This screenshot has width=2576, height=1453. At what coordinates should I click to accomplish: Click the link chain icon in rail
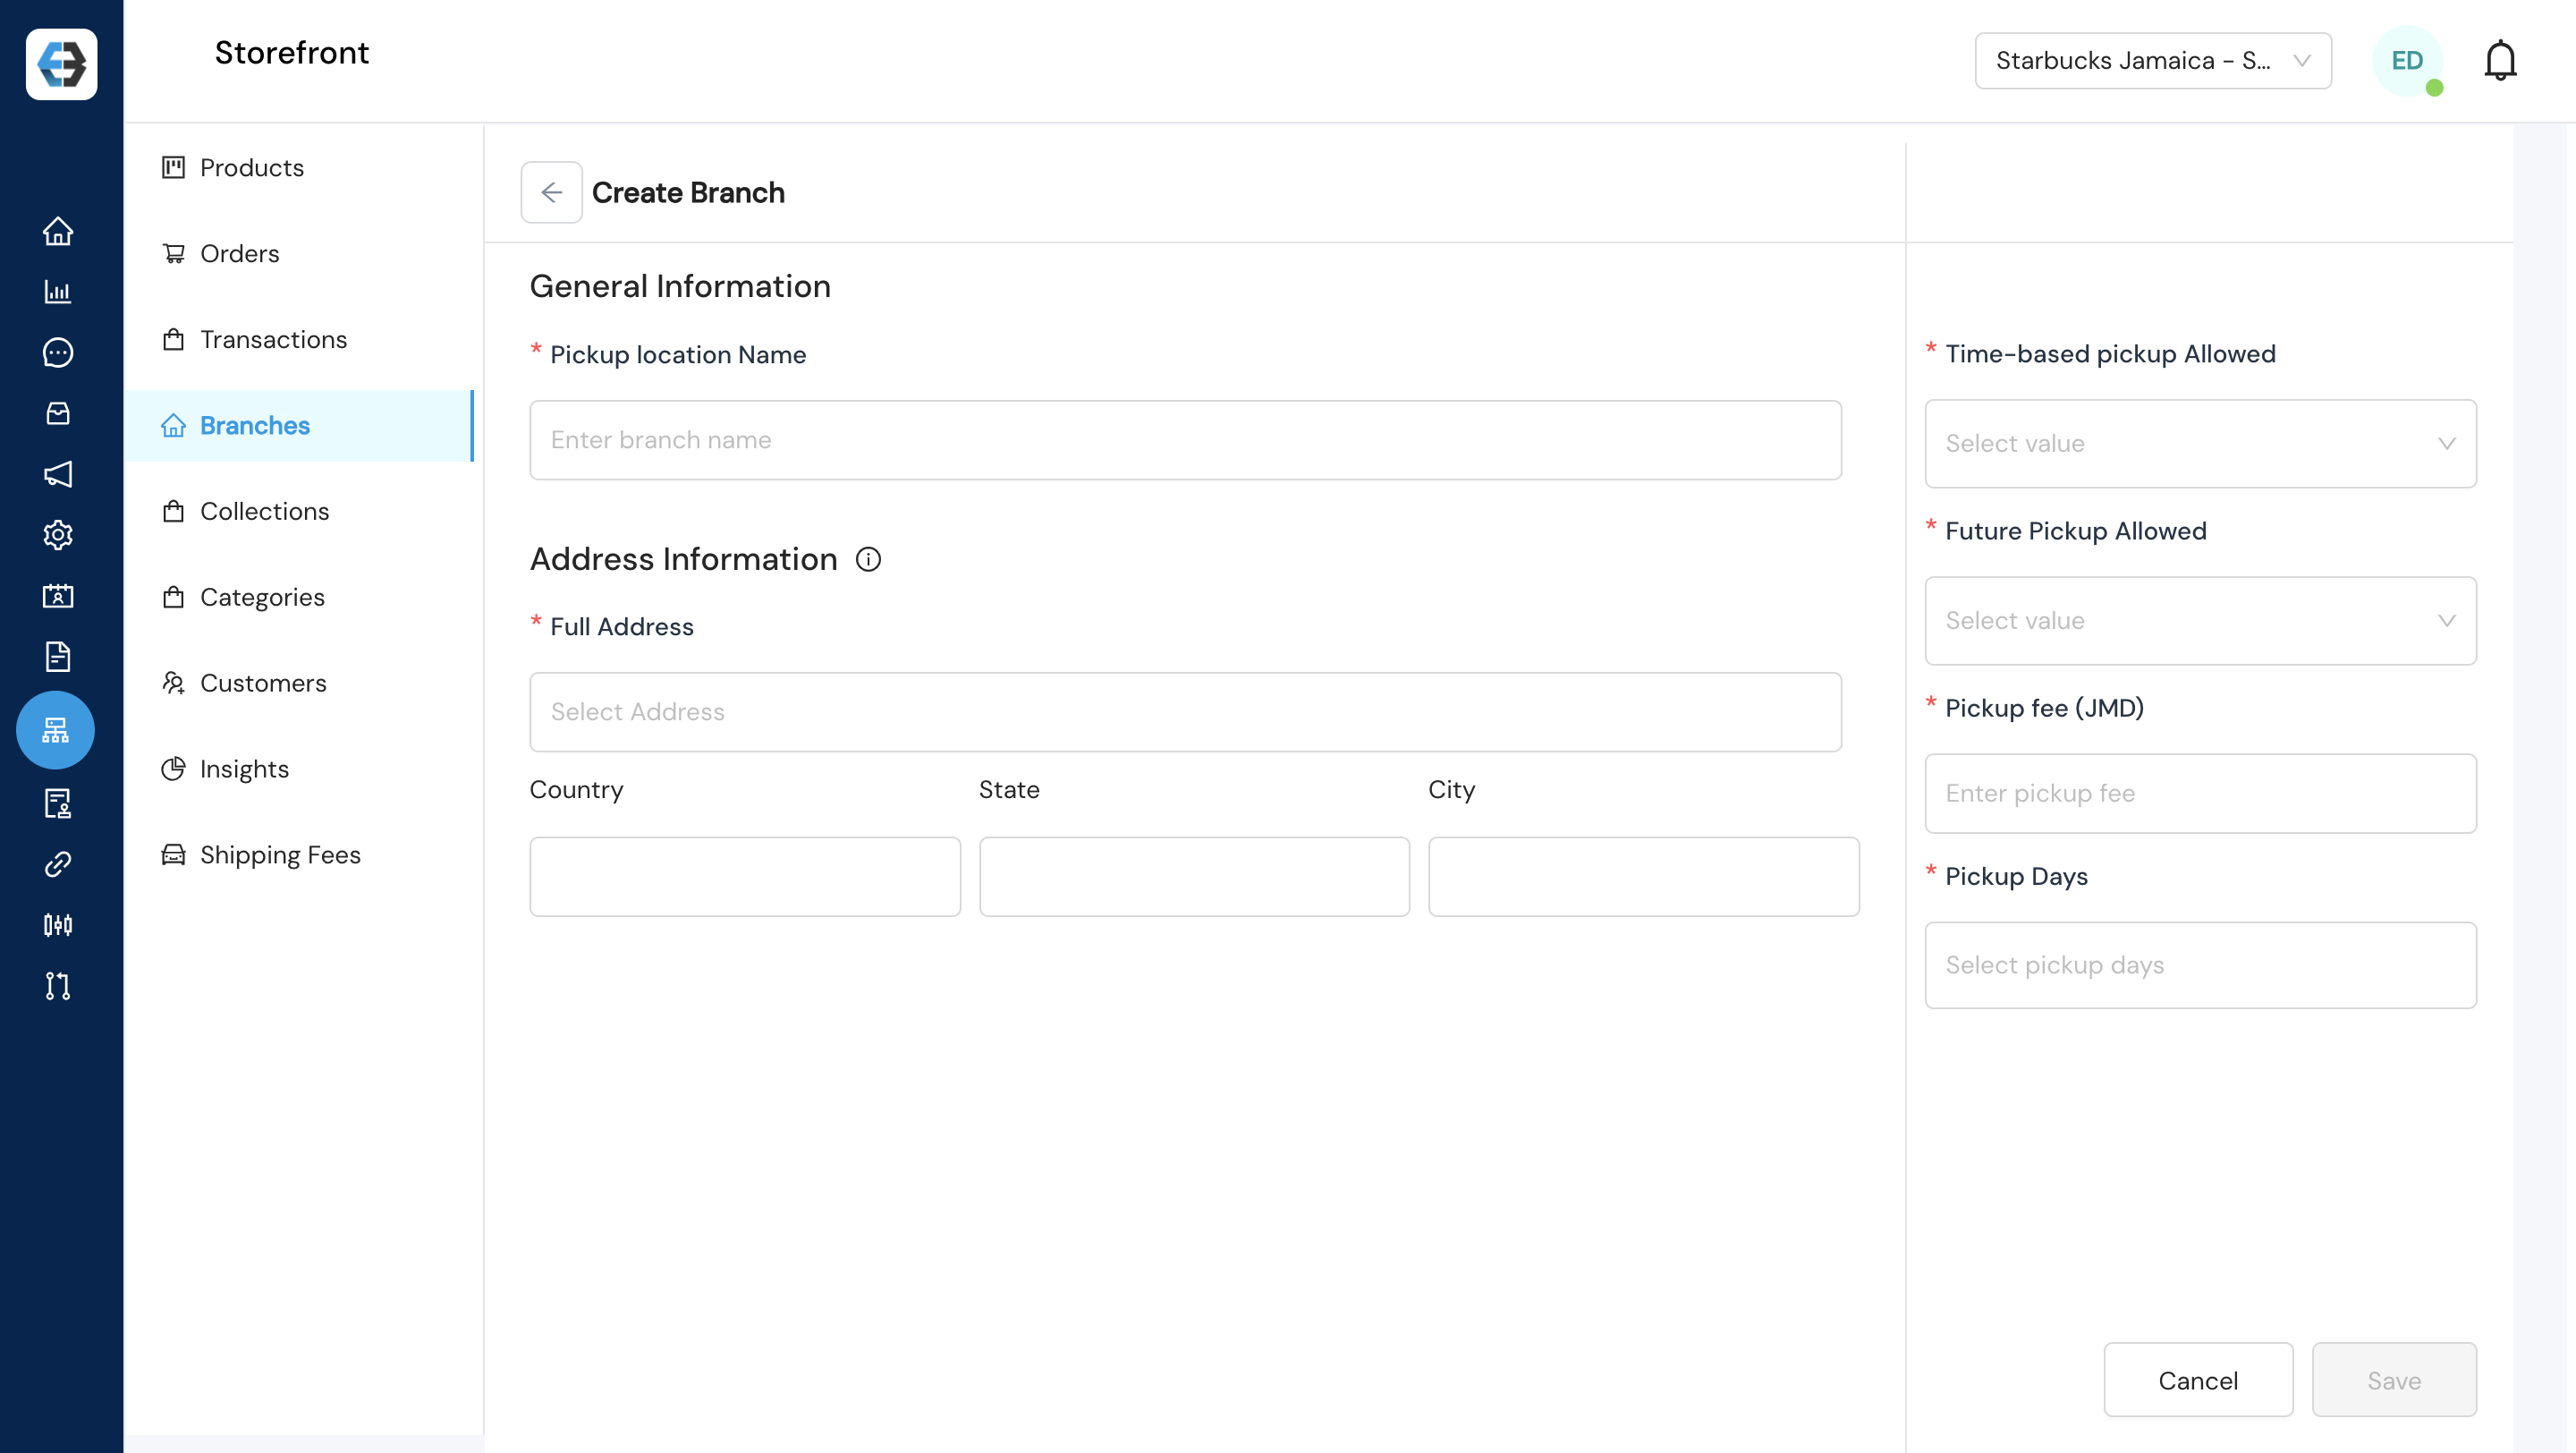(x=58, y=864)
